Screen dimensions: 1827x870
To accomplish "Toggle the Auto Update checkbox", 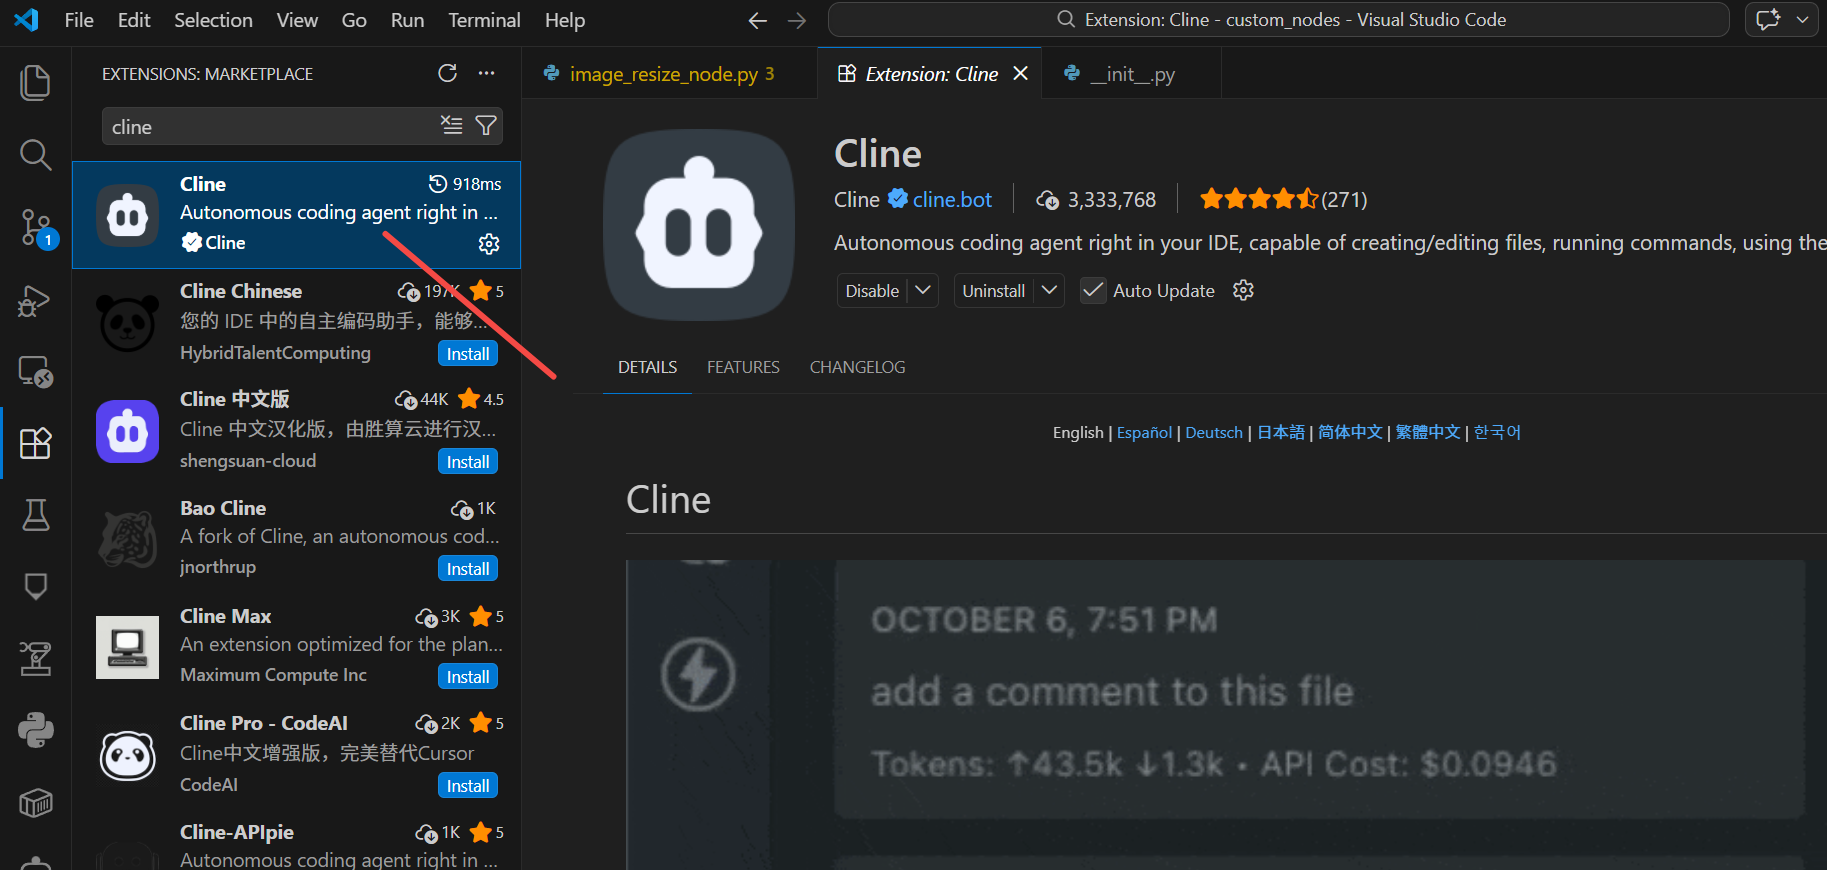I will 1093,291.
